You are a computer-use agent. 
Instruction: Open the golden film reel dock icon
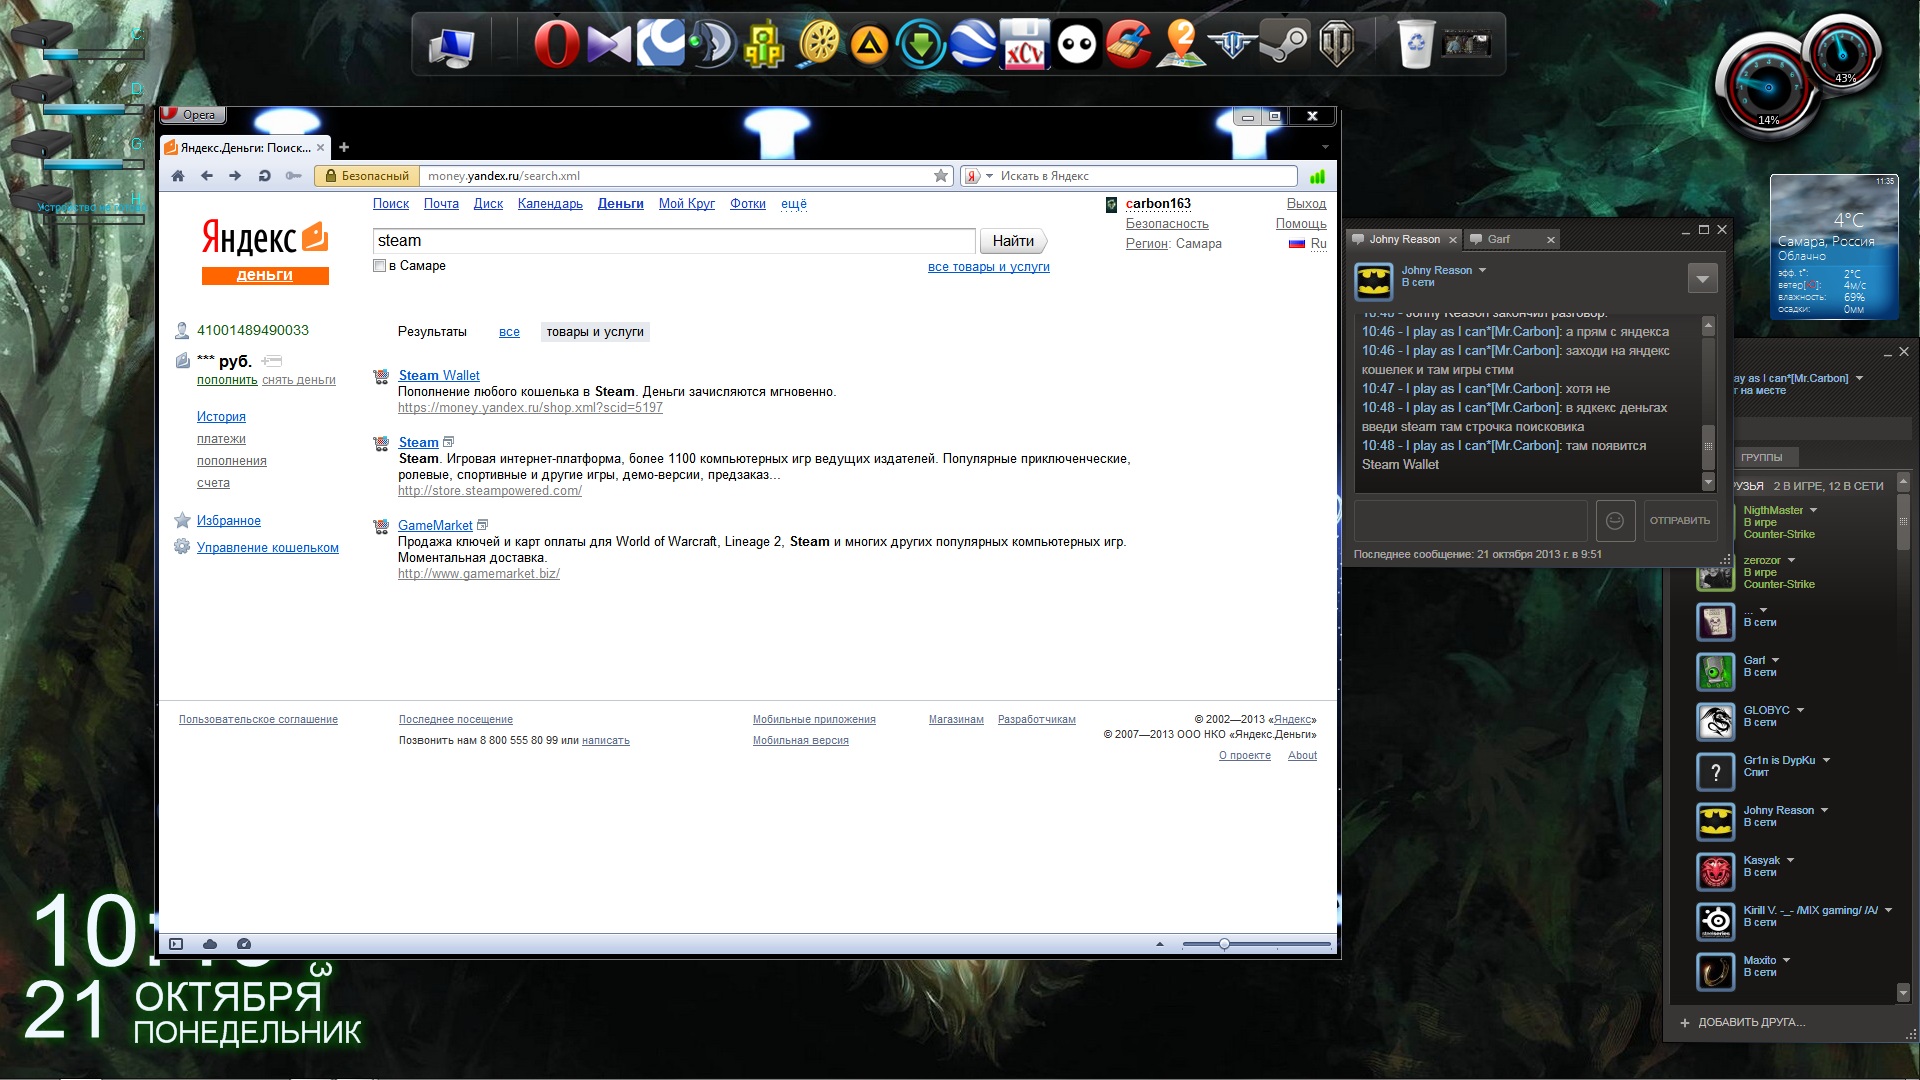819,45
